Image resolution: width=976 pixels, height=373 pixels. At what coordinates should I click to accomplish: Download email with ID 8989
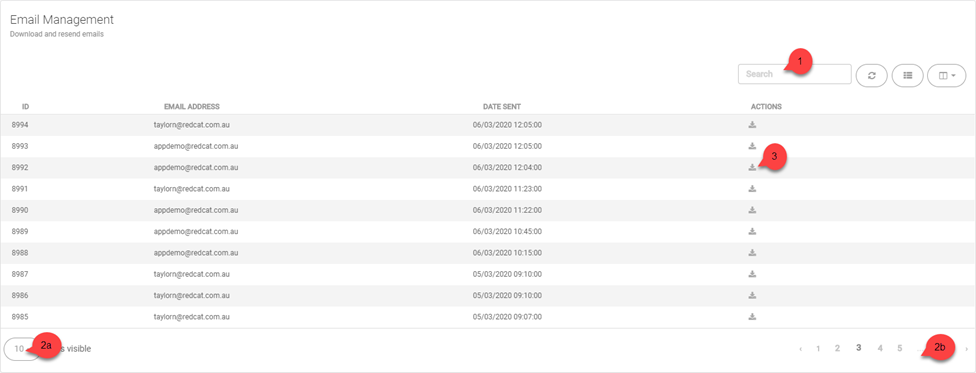click(x=752, y=231)
